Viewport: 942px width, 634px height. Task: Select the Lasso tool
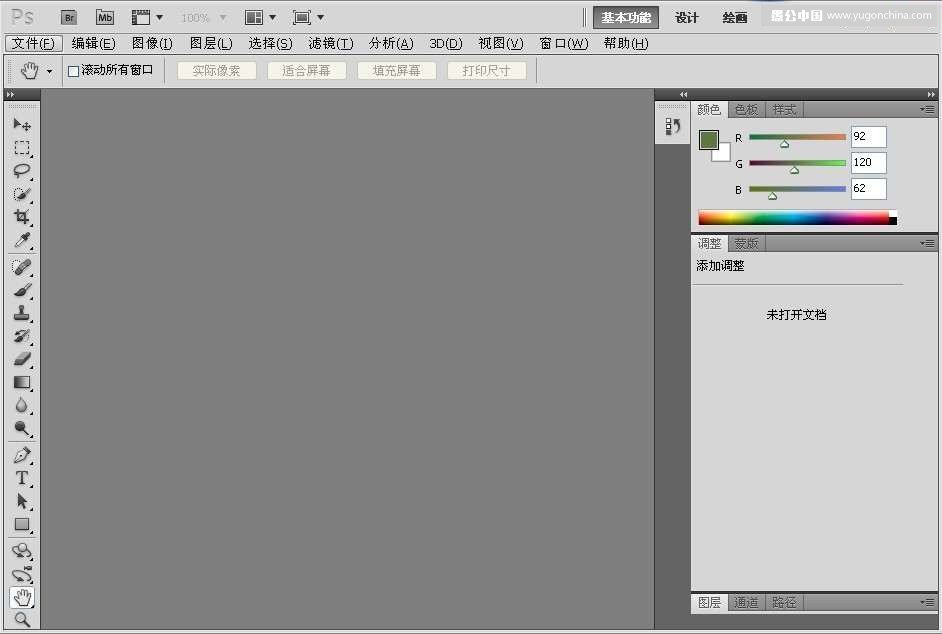tap(22, 171)
